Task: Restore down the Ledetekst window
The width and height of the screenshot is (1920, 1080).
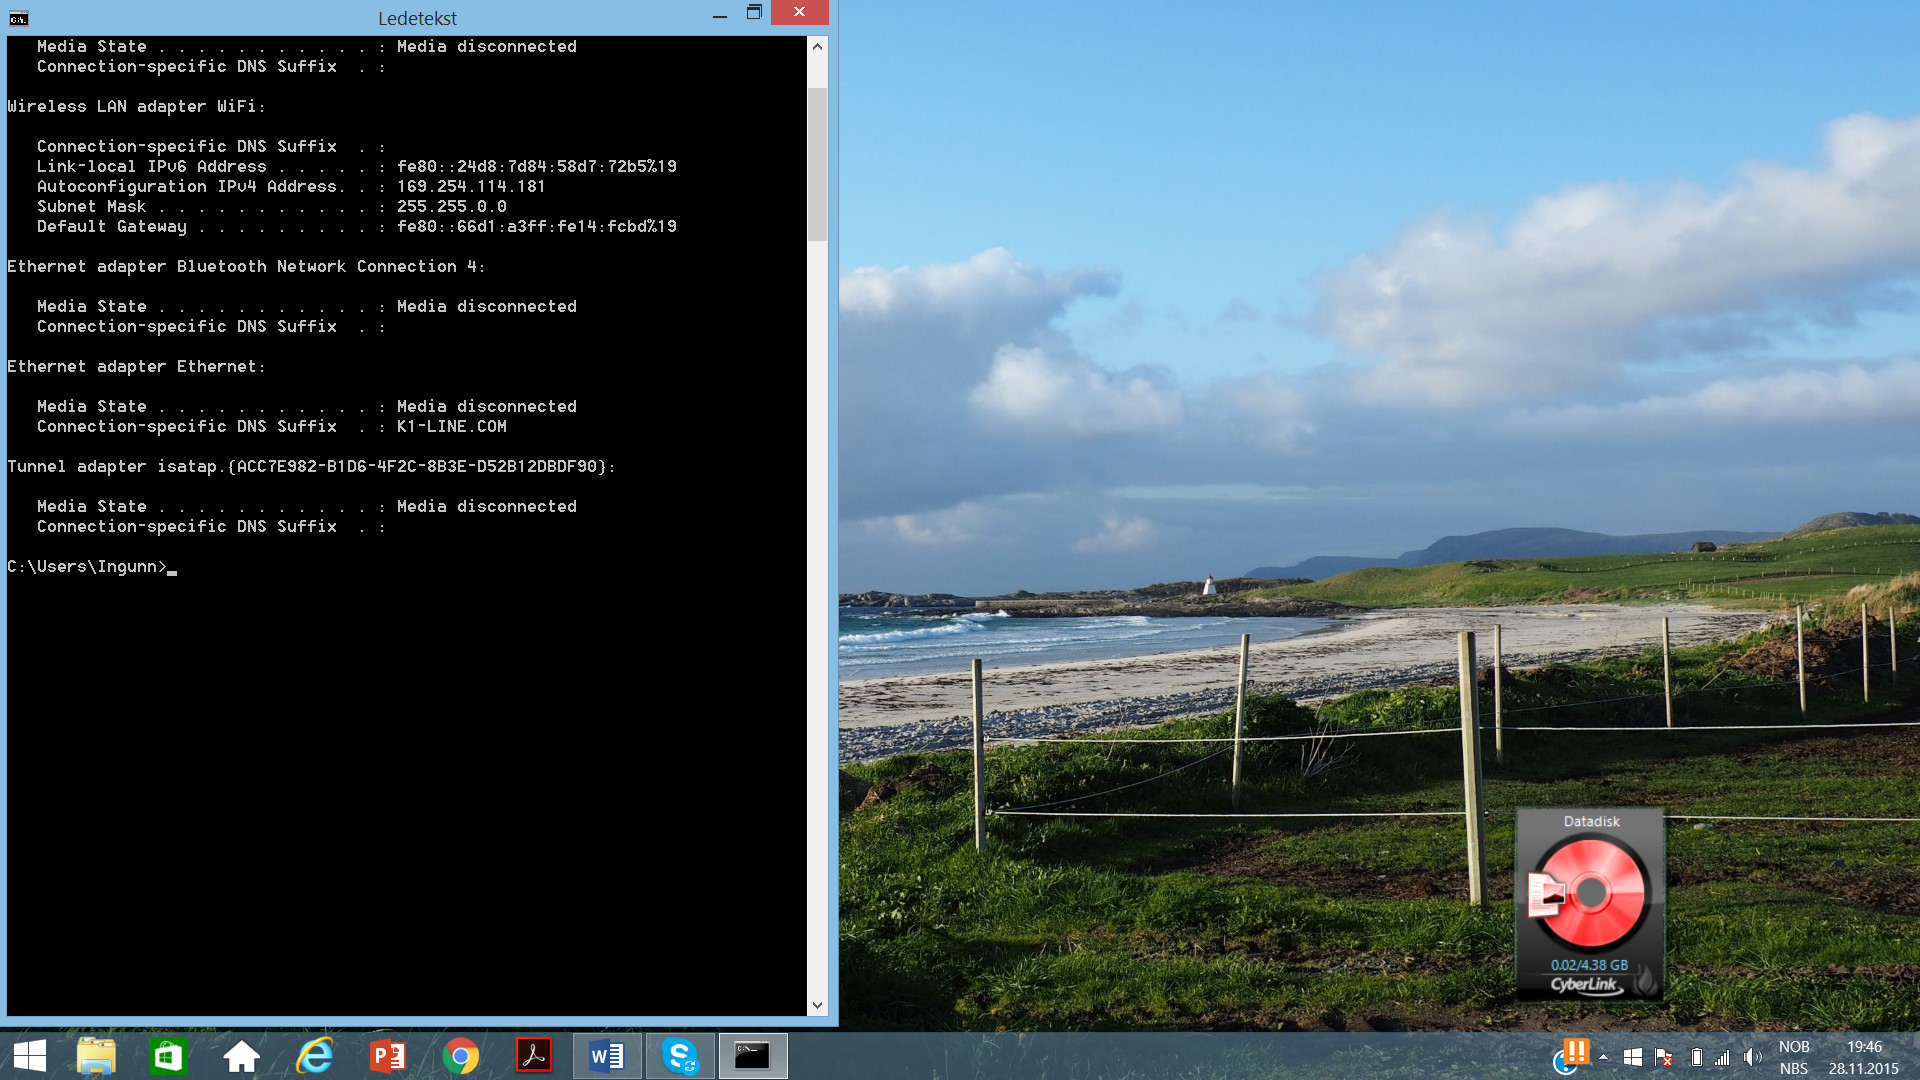Action: point(754,13)
